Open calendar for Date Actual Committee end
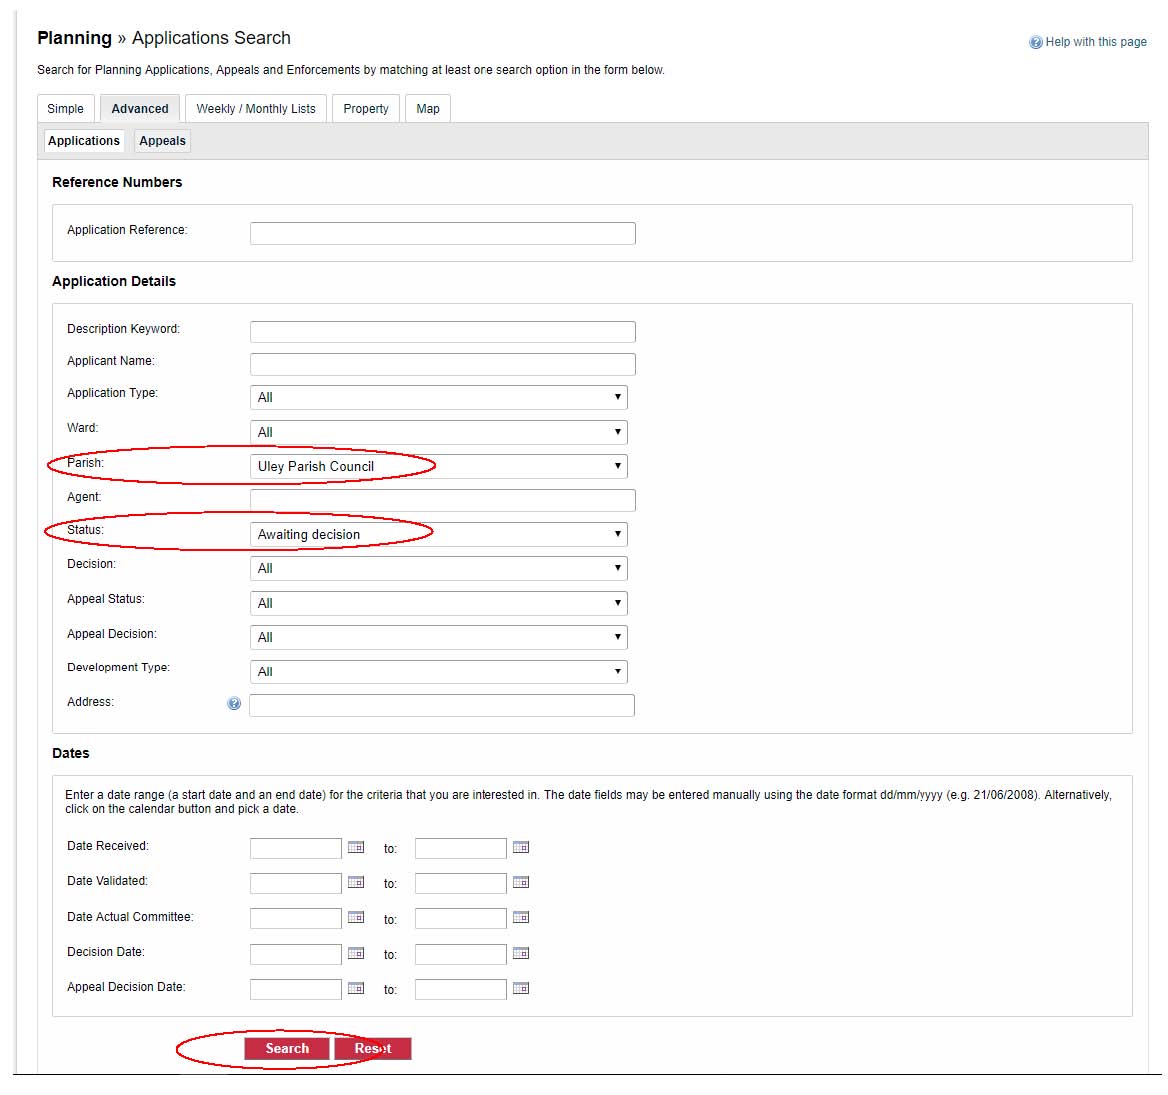 (x=521, y=918)
